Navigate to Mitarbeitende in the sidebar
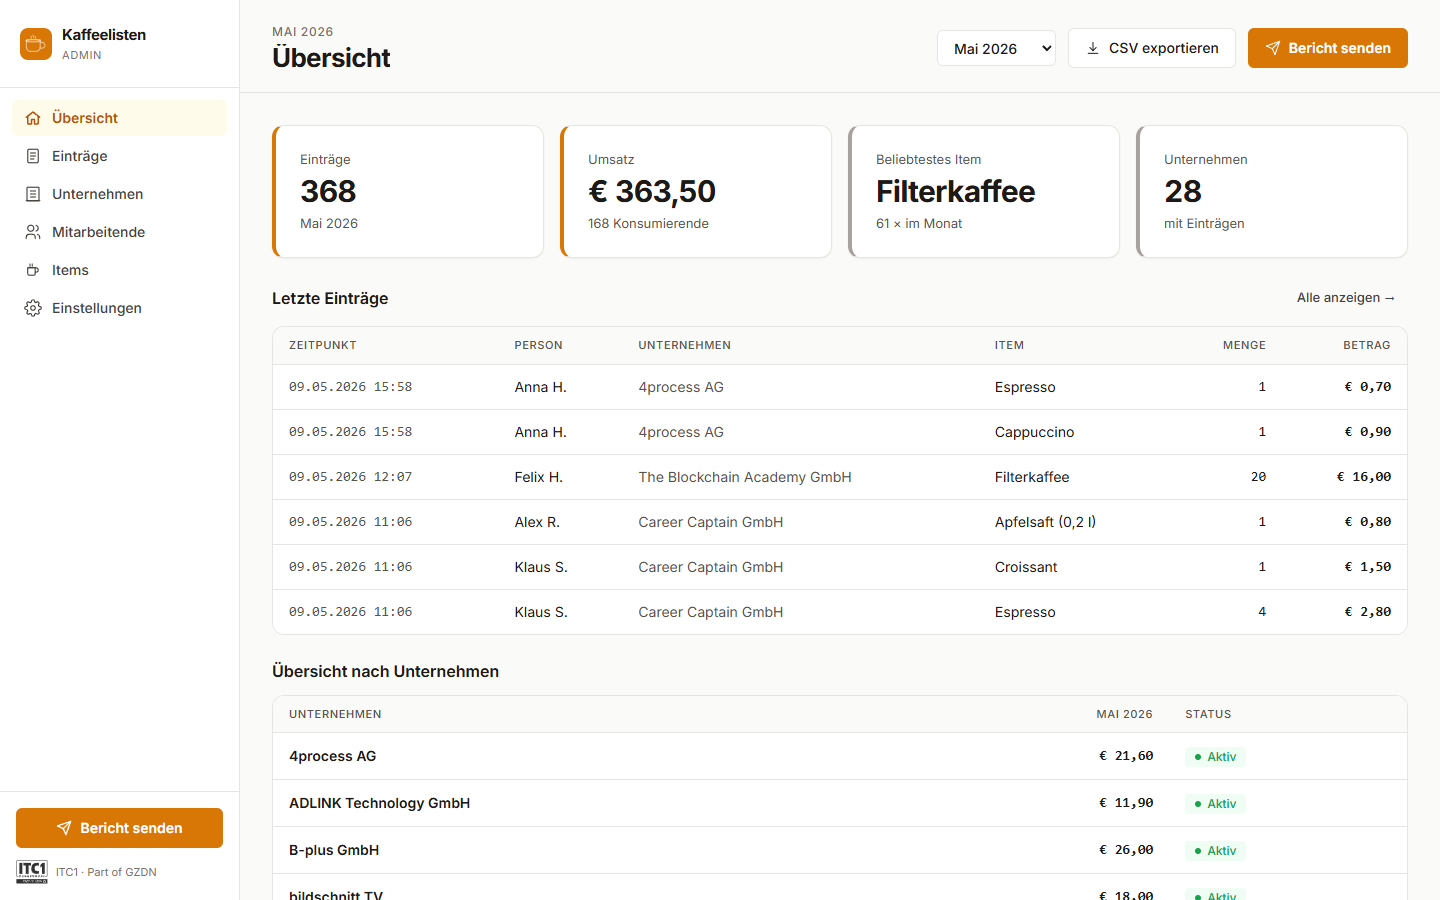Screen dimensions: 1440x900 click(119, 232)
